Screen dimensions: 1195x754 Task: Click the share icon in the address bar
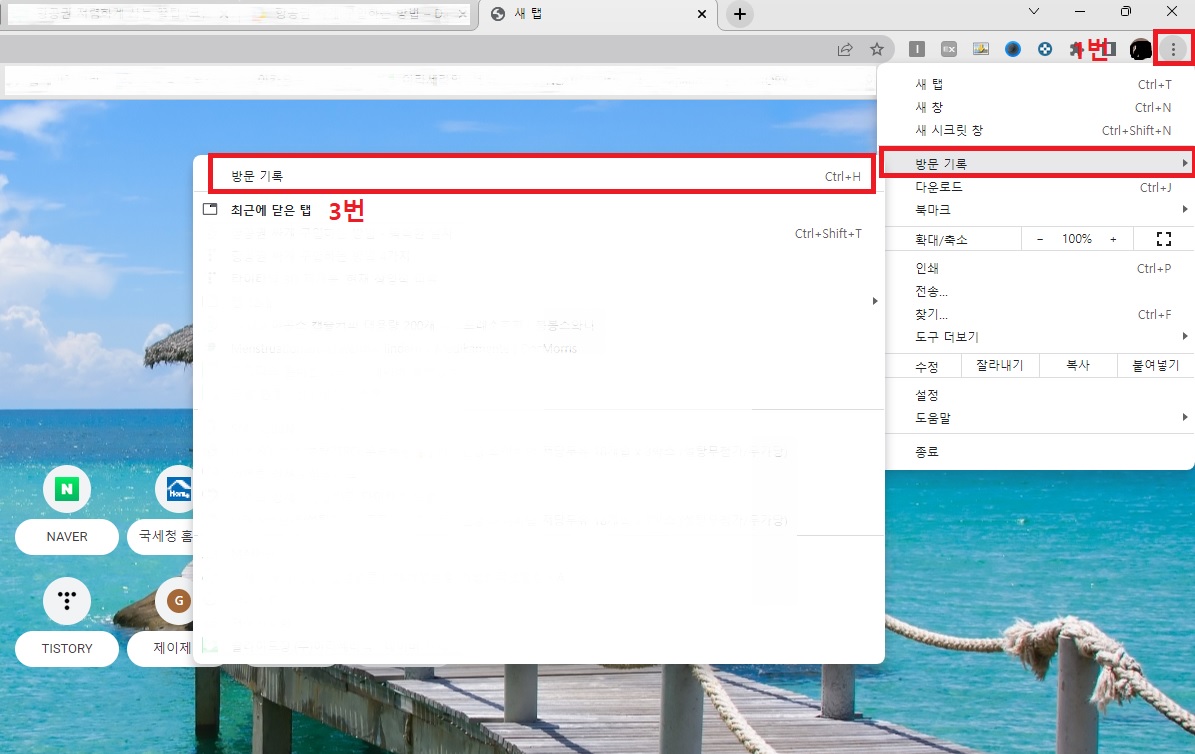tap(845, 48)
